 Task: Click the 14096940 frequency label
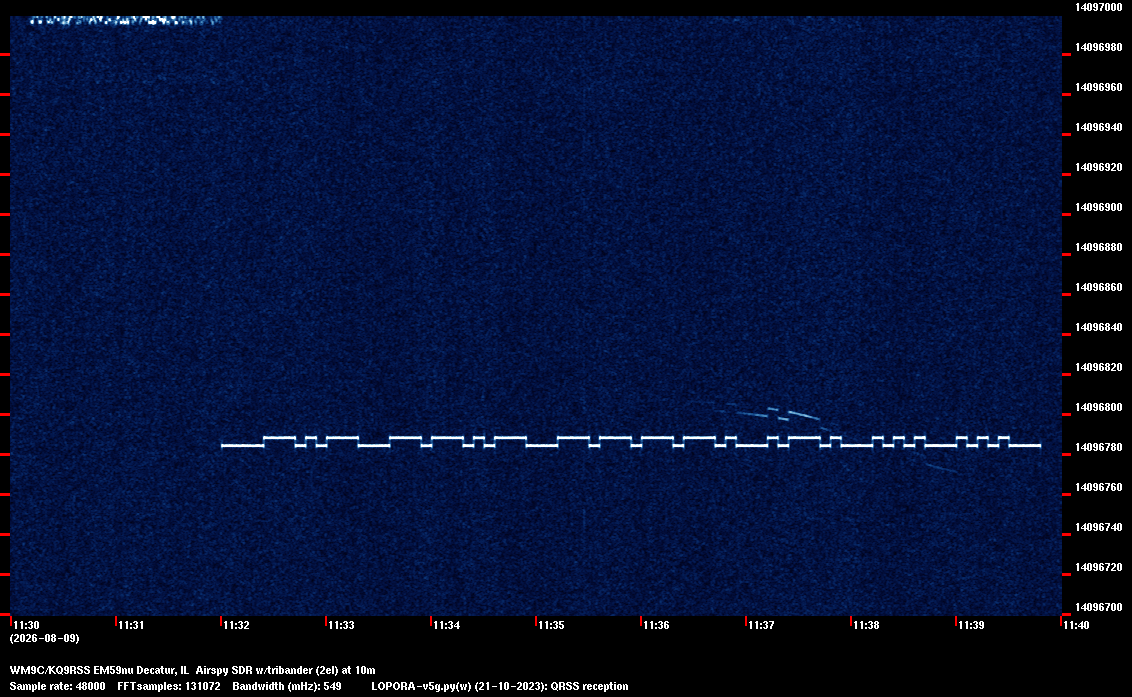click(1099, 127)
